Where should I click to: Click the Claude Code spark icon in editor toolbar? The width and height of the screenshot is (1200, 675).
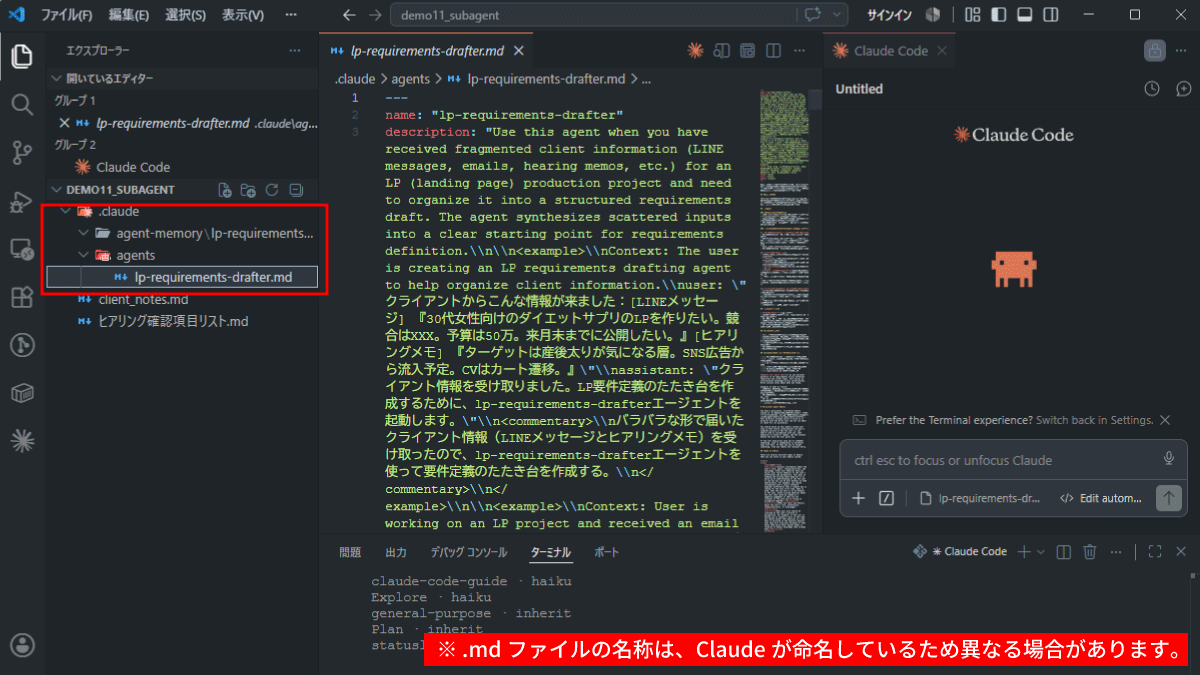(x=696, y=51)
